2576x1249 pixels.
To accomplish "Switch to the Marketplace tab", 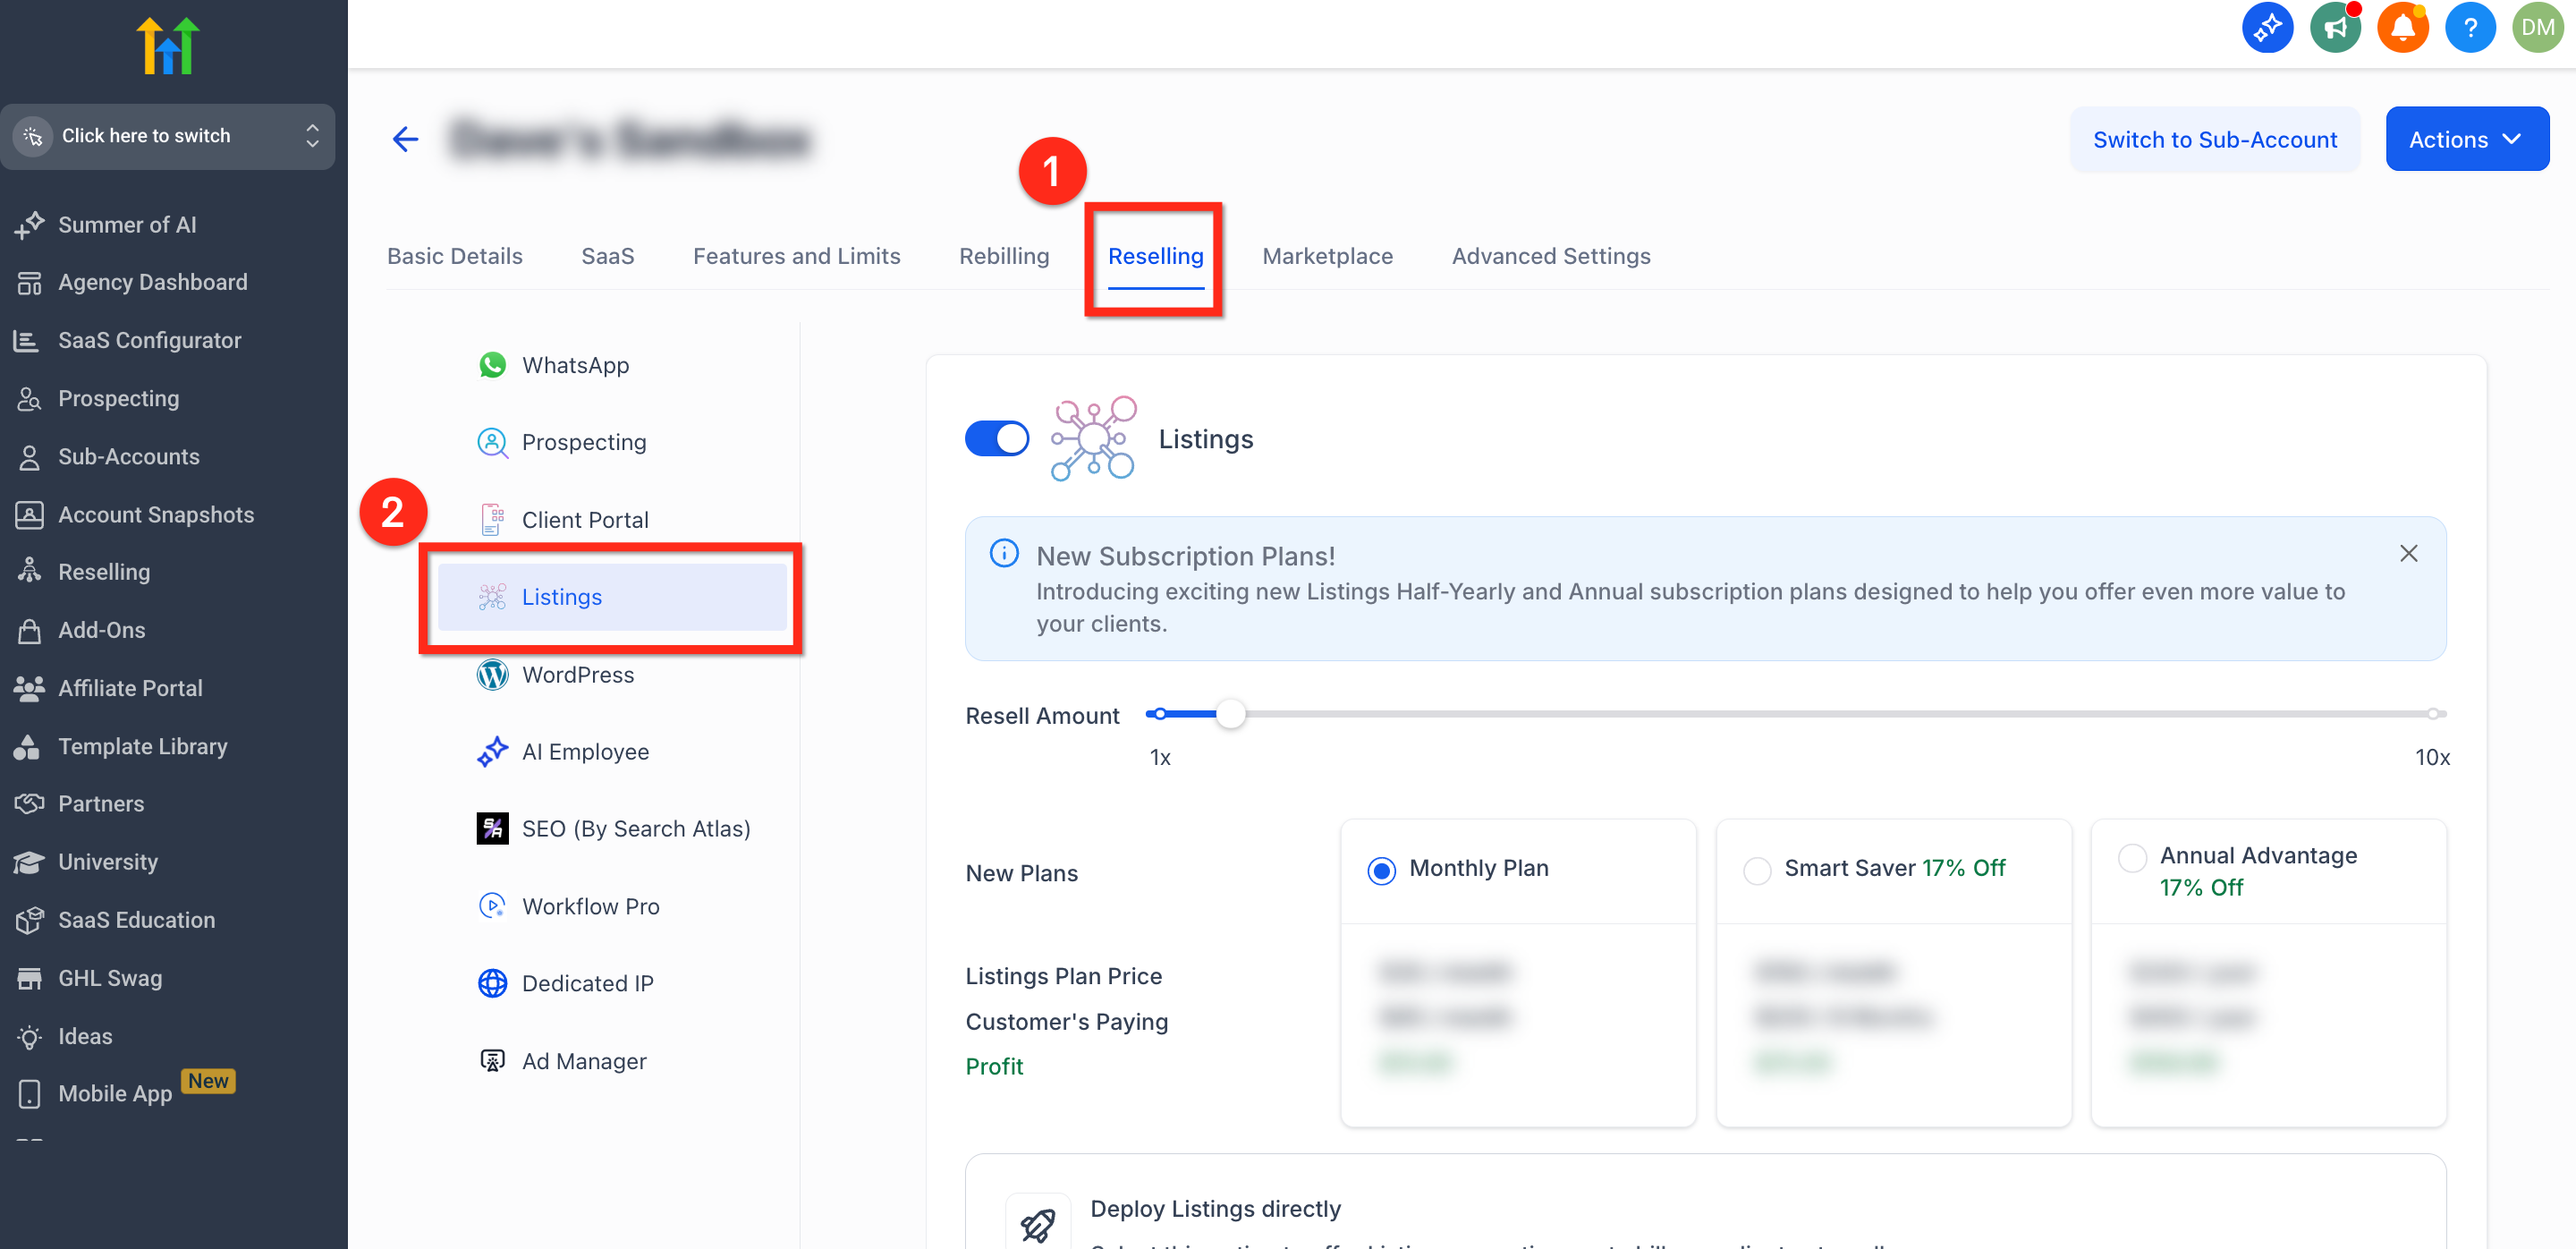I will pyautogui.click(x=1327, y=256).
